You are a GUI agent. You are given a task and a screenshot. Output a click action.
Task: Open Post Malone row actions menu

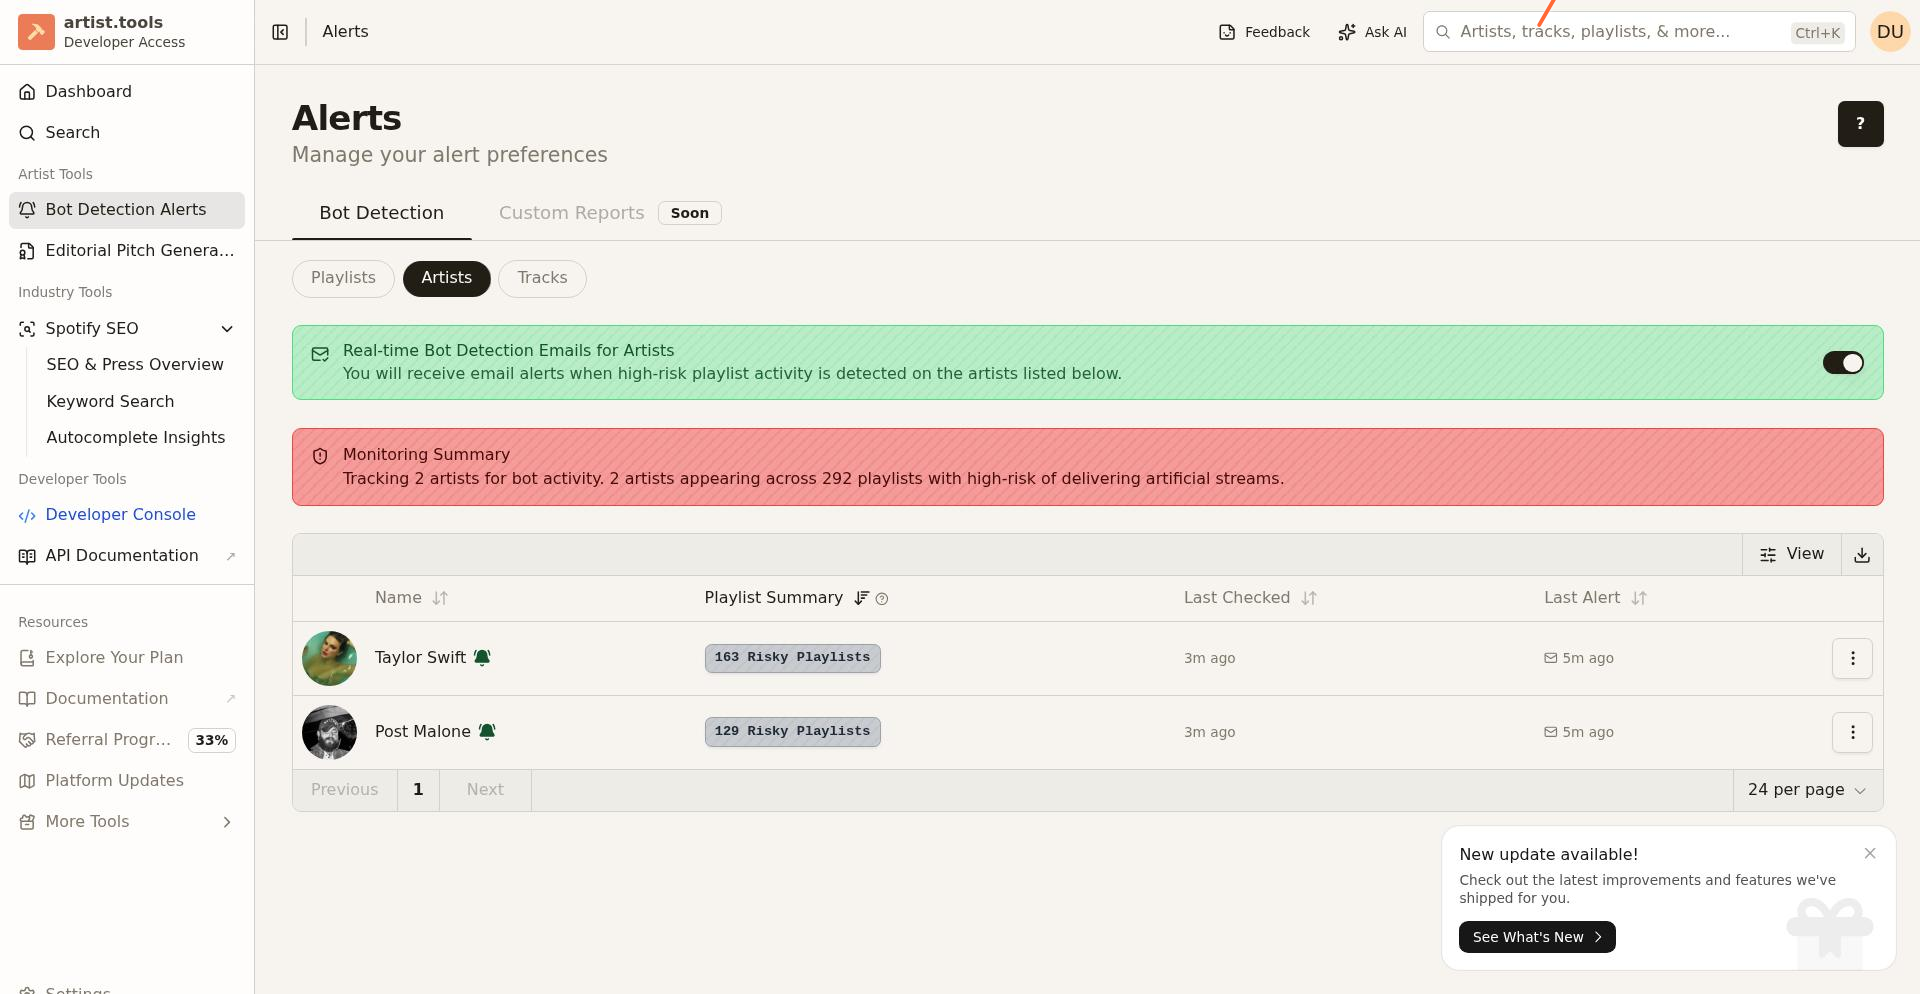point(1852,732)
